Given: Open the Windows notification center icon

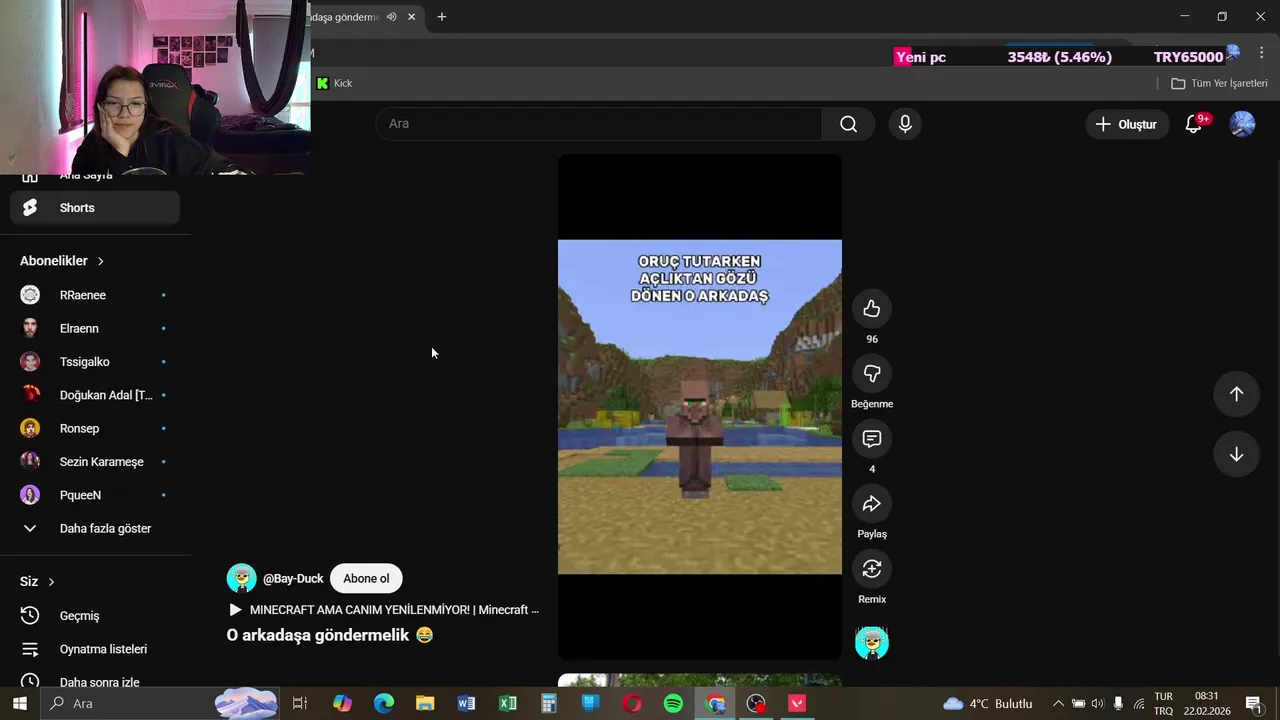Looking at the screenshot, I should (1254, 704).
